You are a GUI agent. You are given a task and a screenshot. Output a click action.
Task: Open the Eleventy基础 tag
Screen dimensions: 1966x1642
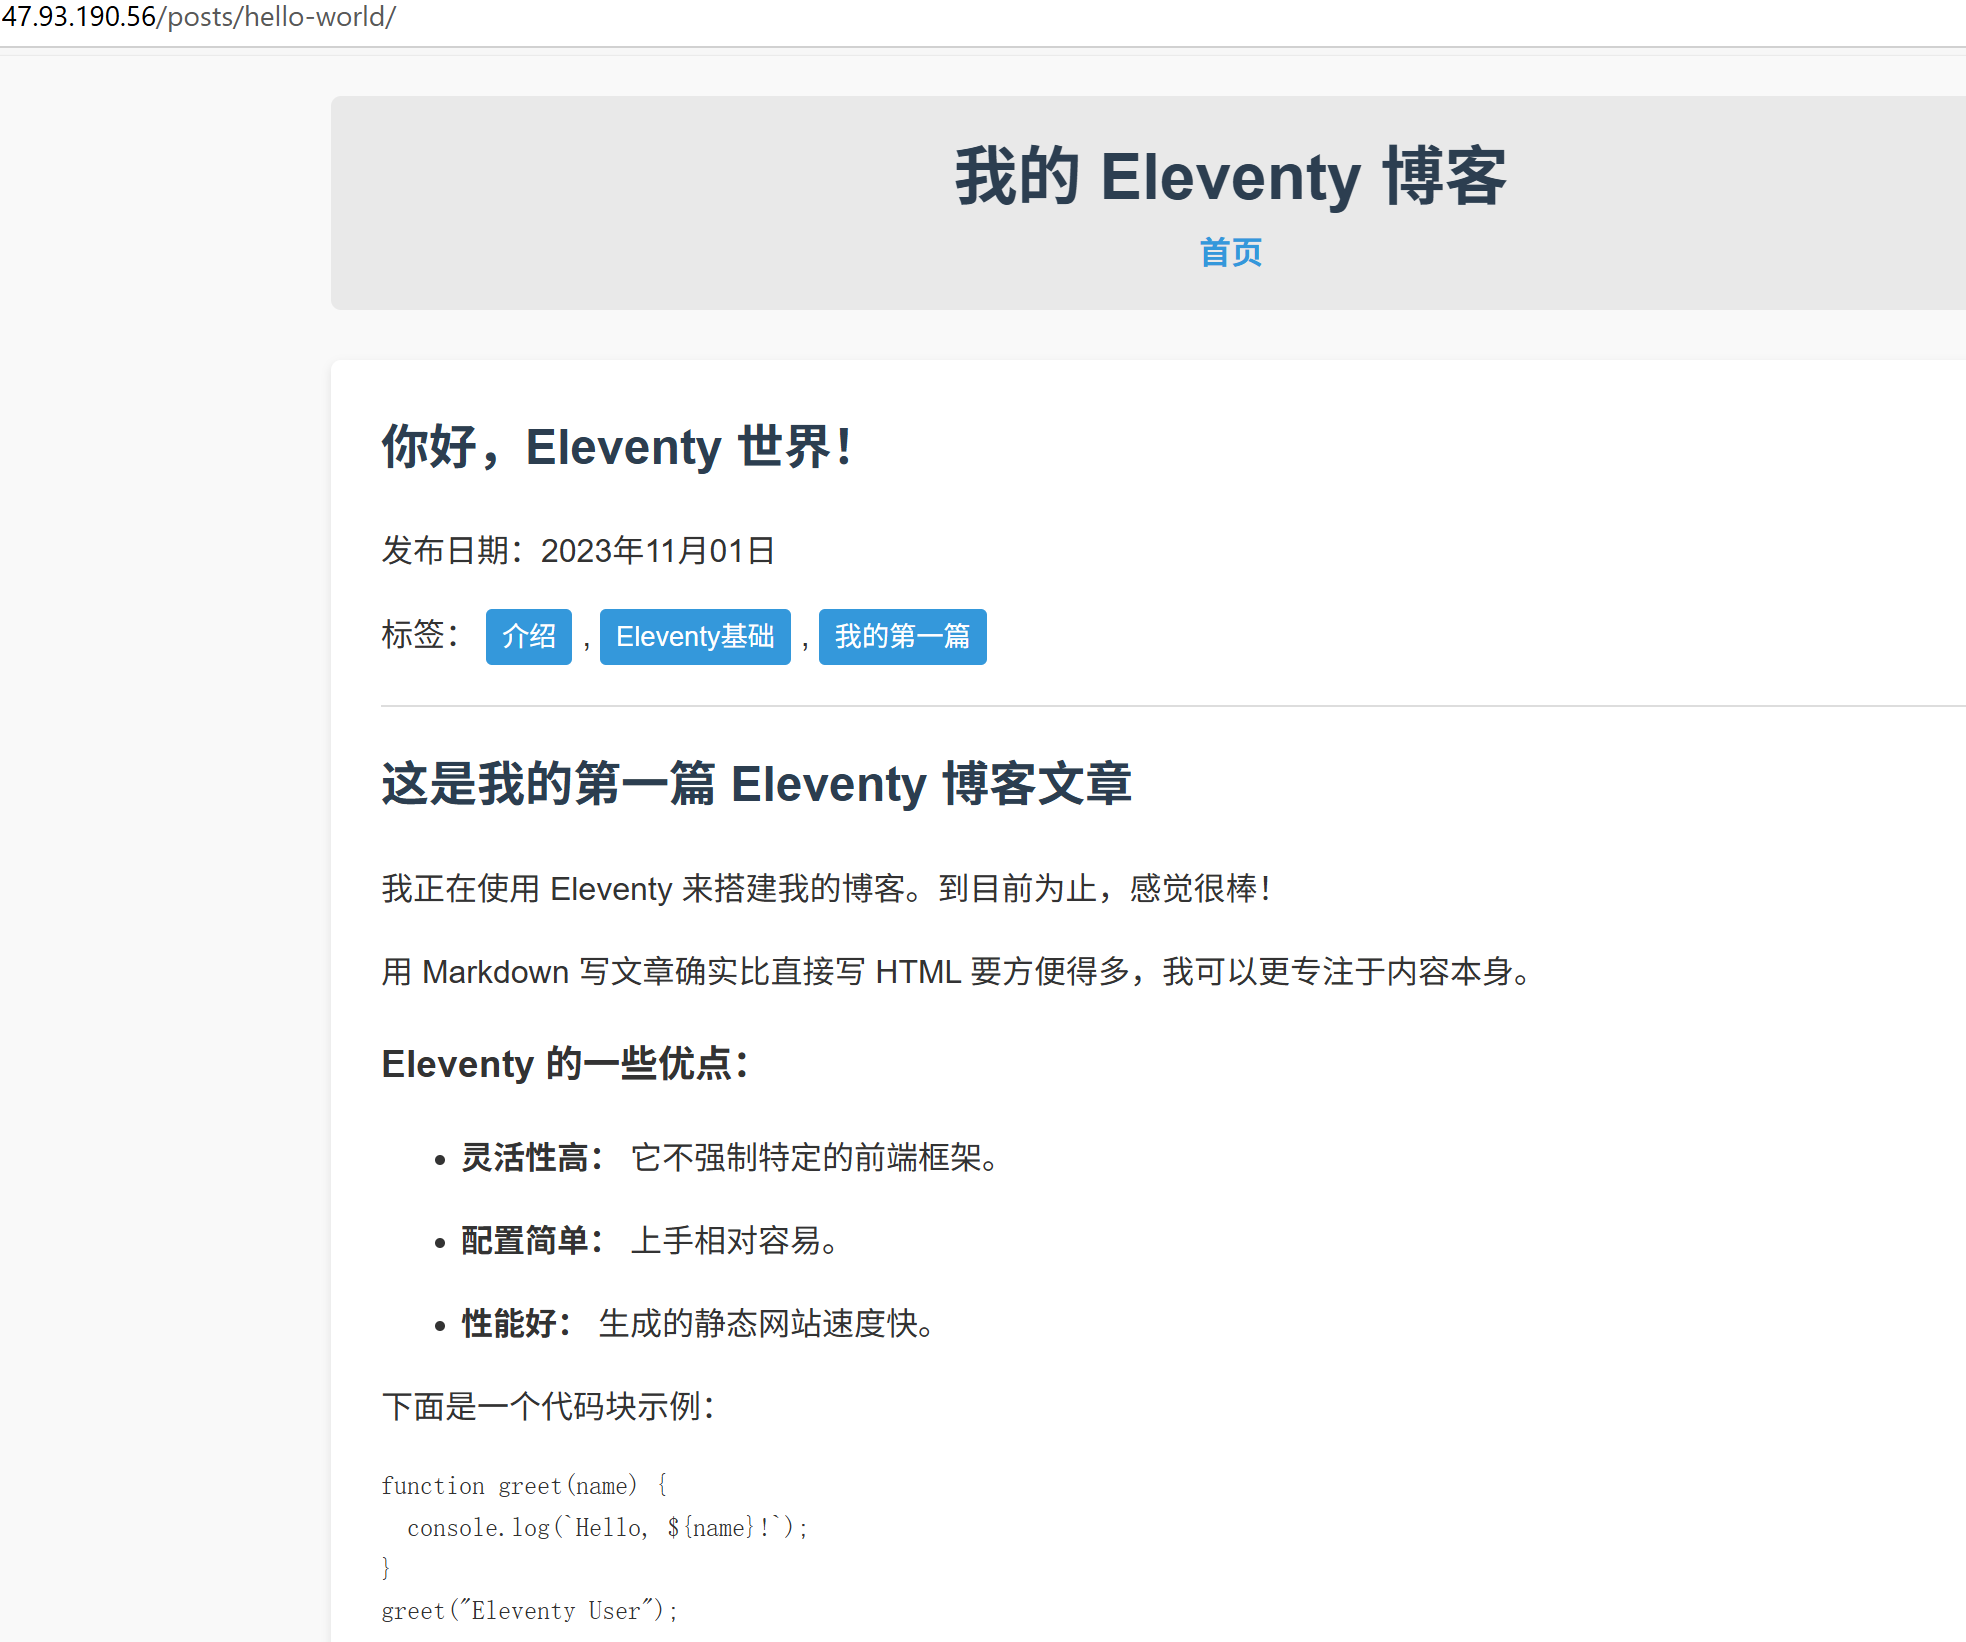tap(695, 636)
